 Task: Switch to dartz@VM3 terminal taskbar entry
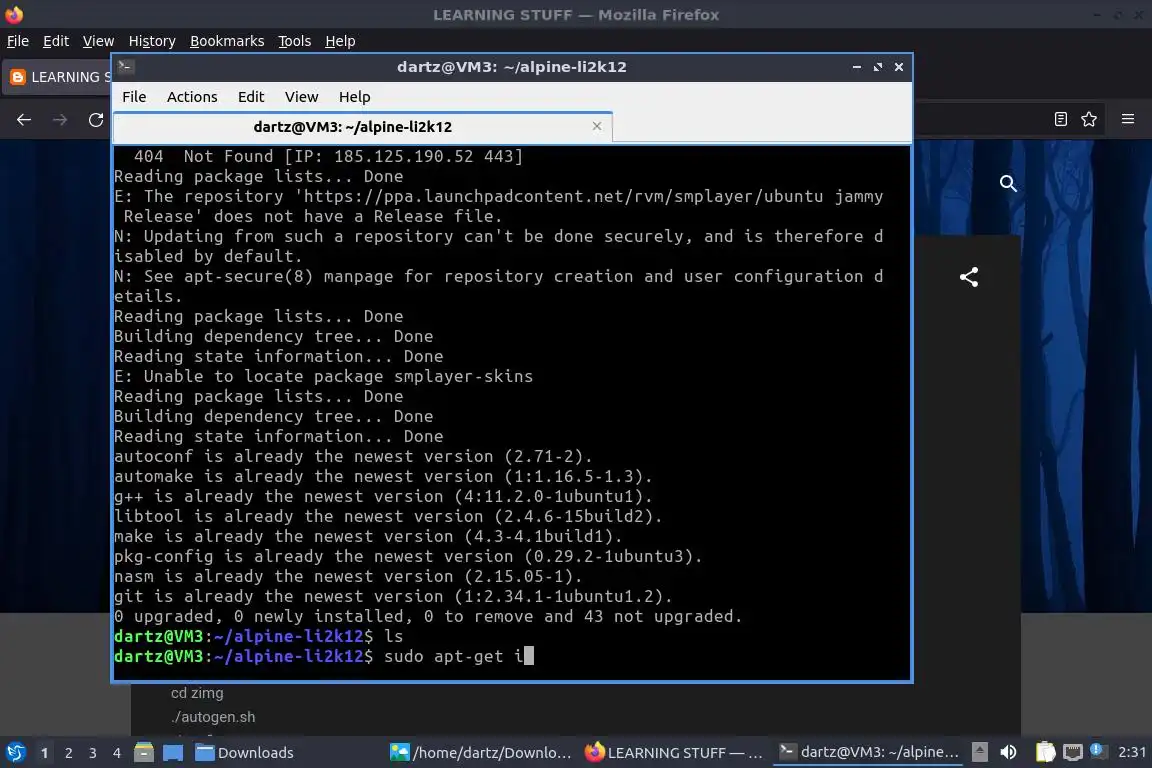869,752
